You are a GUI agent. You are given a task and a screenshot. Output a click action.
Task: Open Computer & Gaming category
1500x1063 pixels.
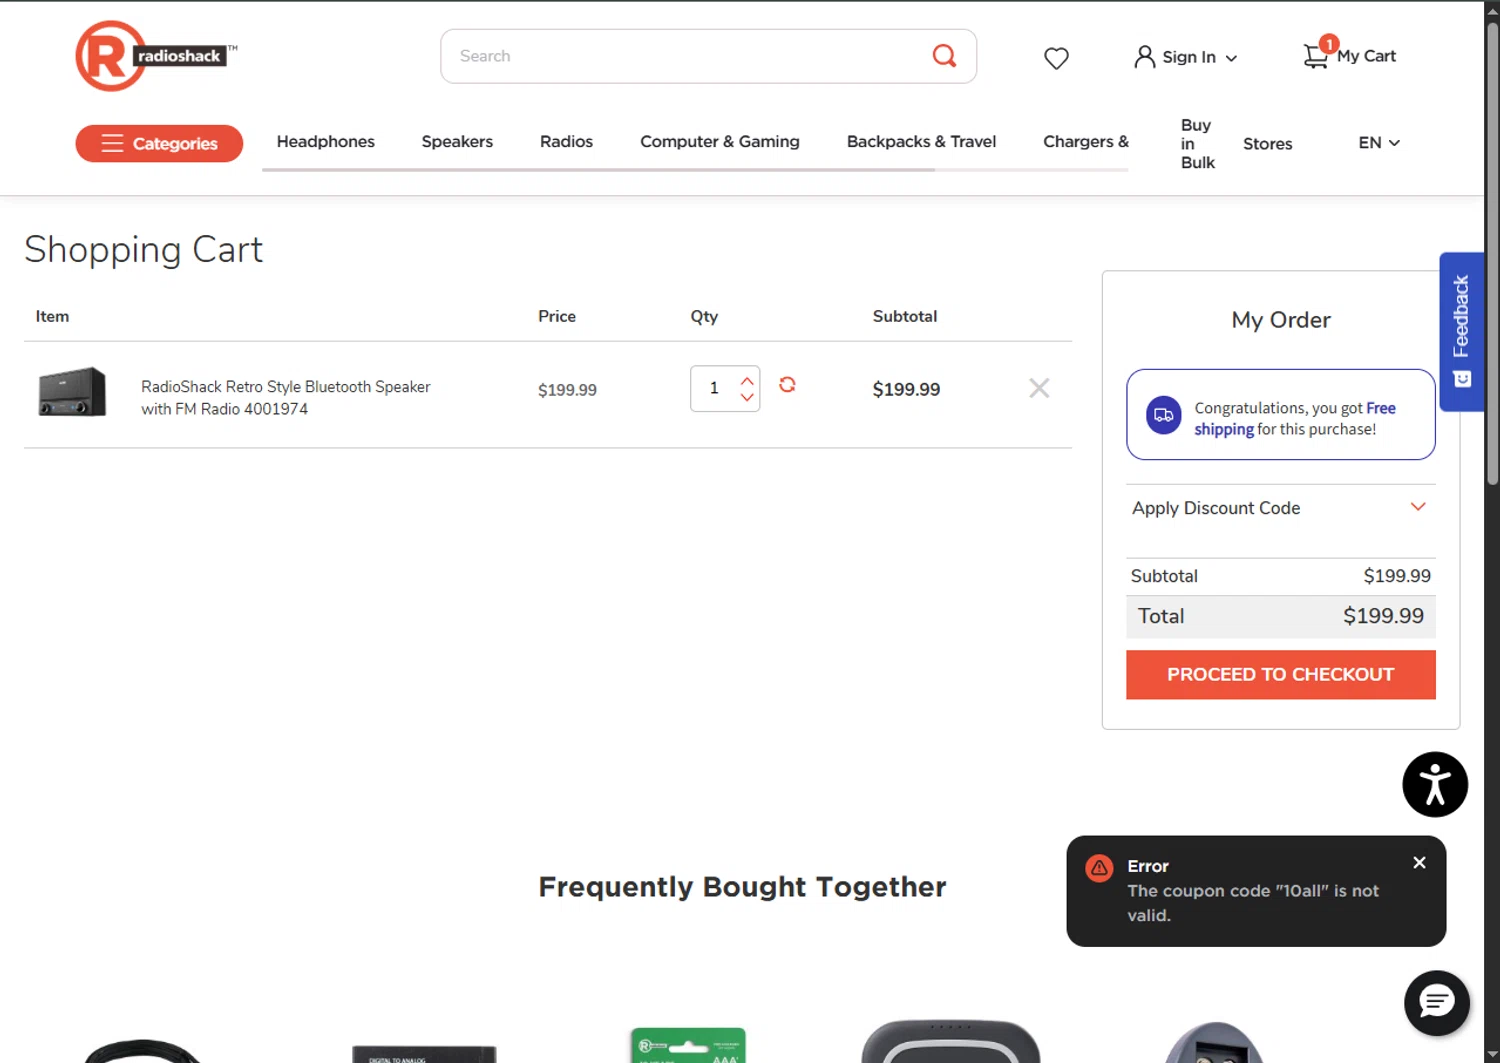(720, 142)
